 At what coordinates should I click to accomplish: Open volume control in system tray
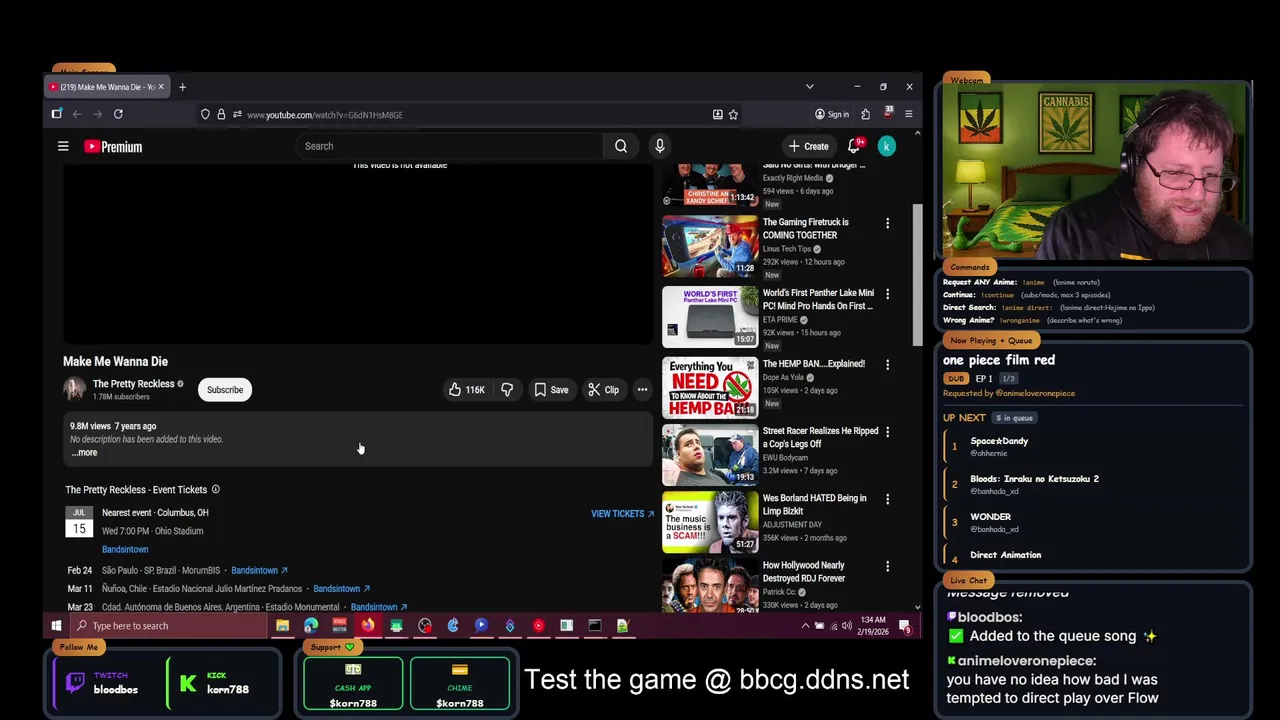846,626
